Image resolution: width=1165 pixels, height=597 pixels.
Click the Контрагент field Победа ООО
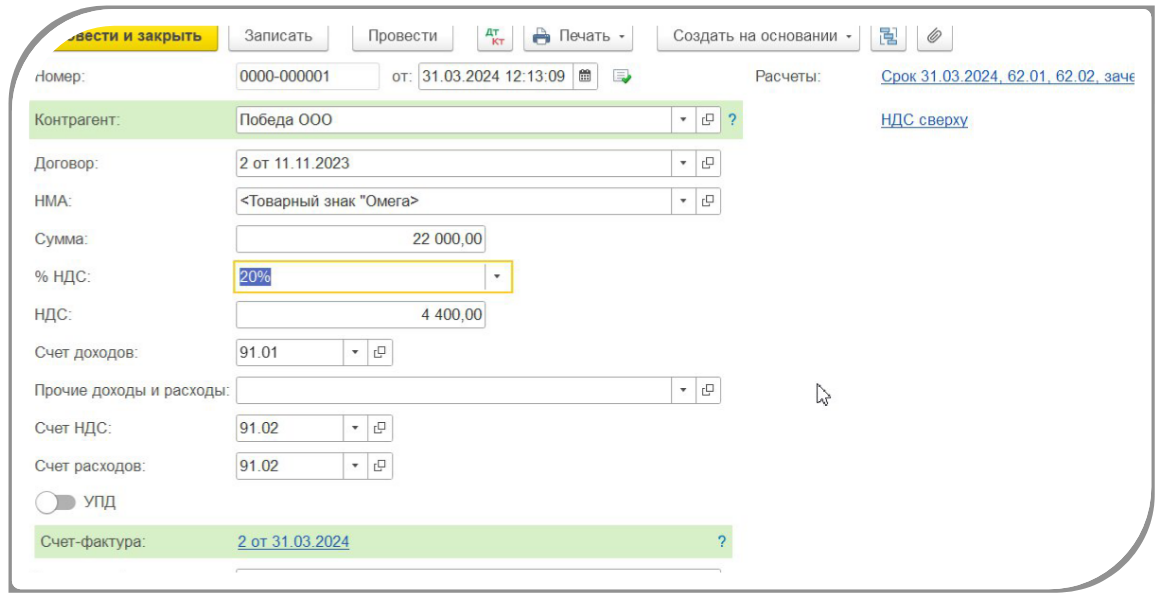(x=453, y=120)
